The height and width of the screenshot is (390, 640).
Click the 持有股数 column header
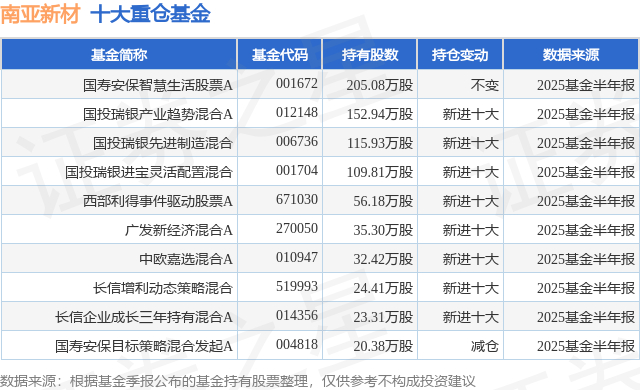point(370,55)
